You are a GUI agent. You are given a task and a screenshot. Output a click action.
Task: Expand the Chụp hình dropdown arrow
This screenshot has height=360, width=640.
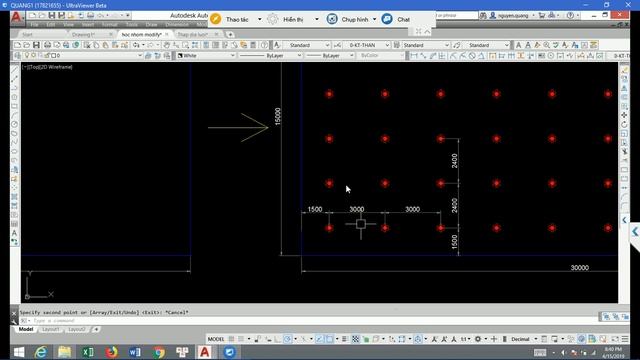374,19
